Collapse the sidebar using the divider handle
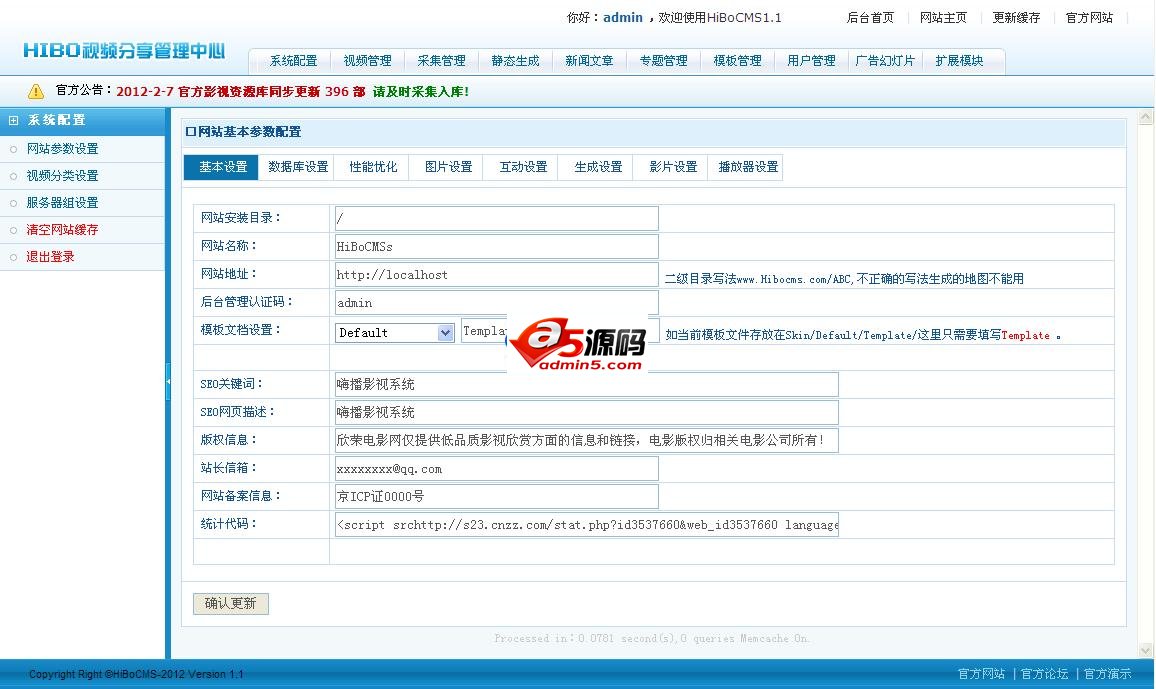 [168, 382]
